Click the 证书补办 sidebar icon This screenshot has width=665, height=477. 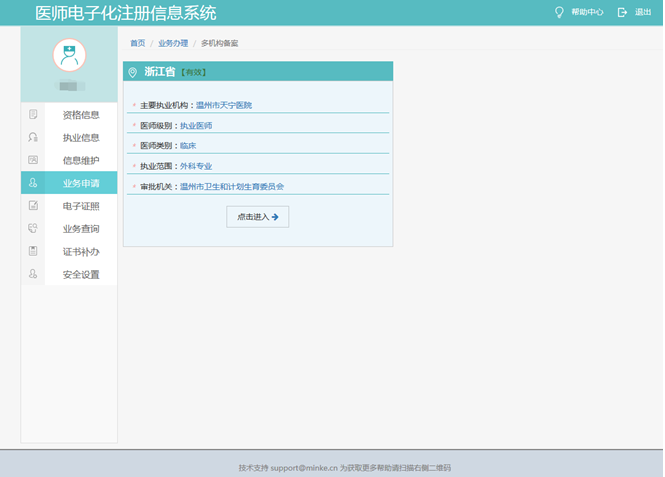coord(33,251)
